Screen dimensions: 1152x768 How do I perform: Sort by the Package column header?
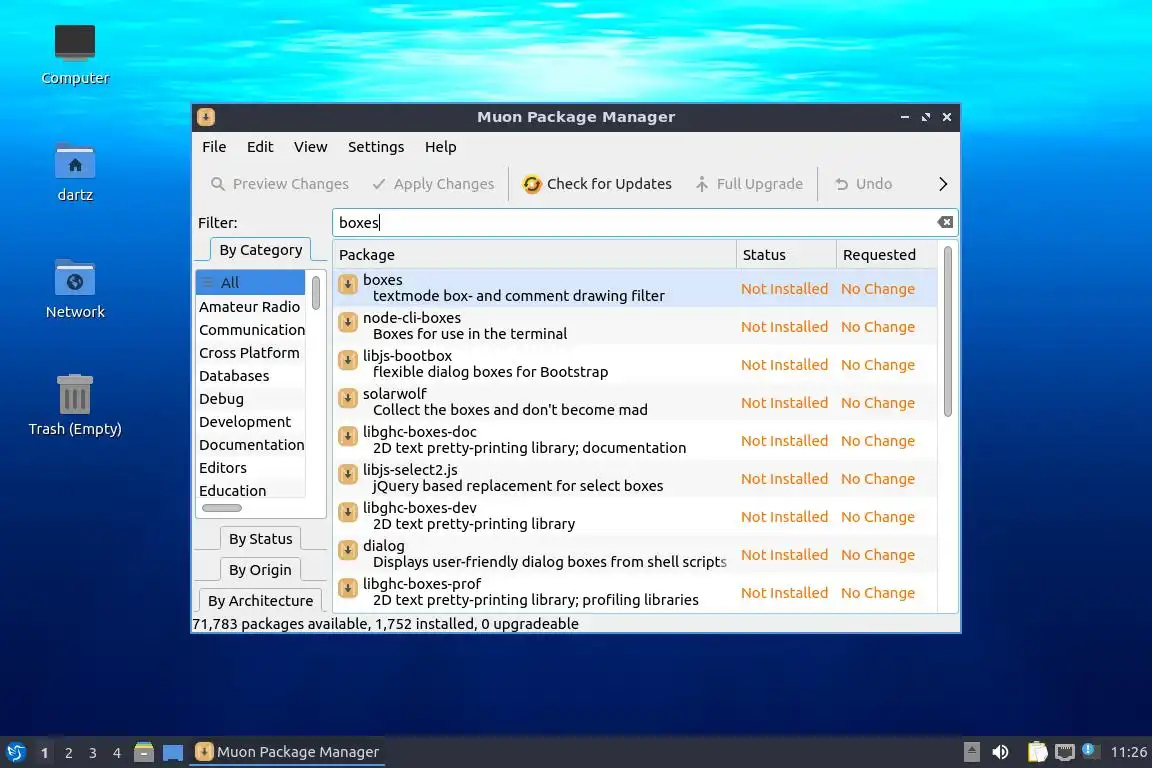[534, 254]
